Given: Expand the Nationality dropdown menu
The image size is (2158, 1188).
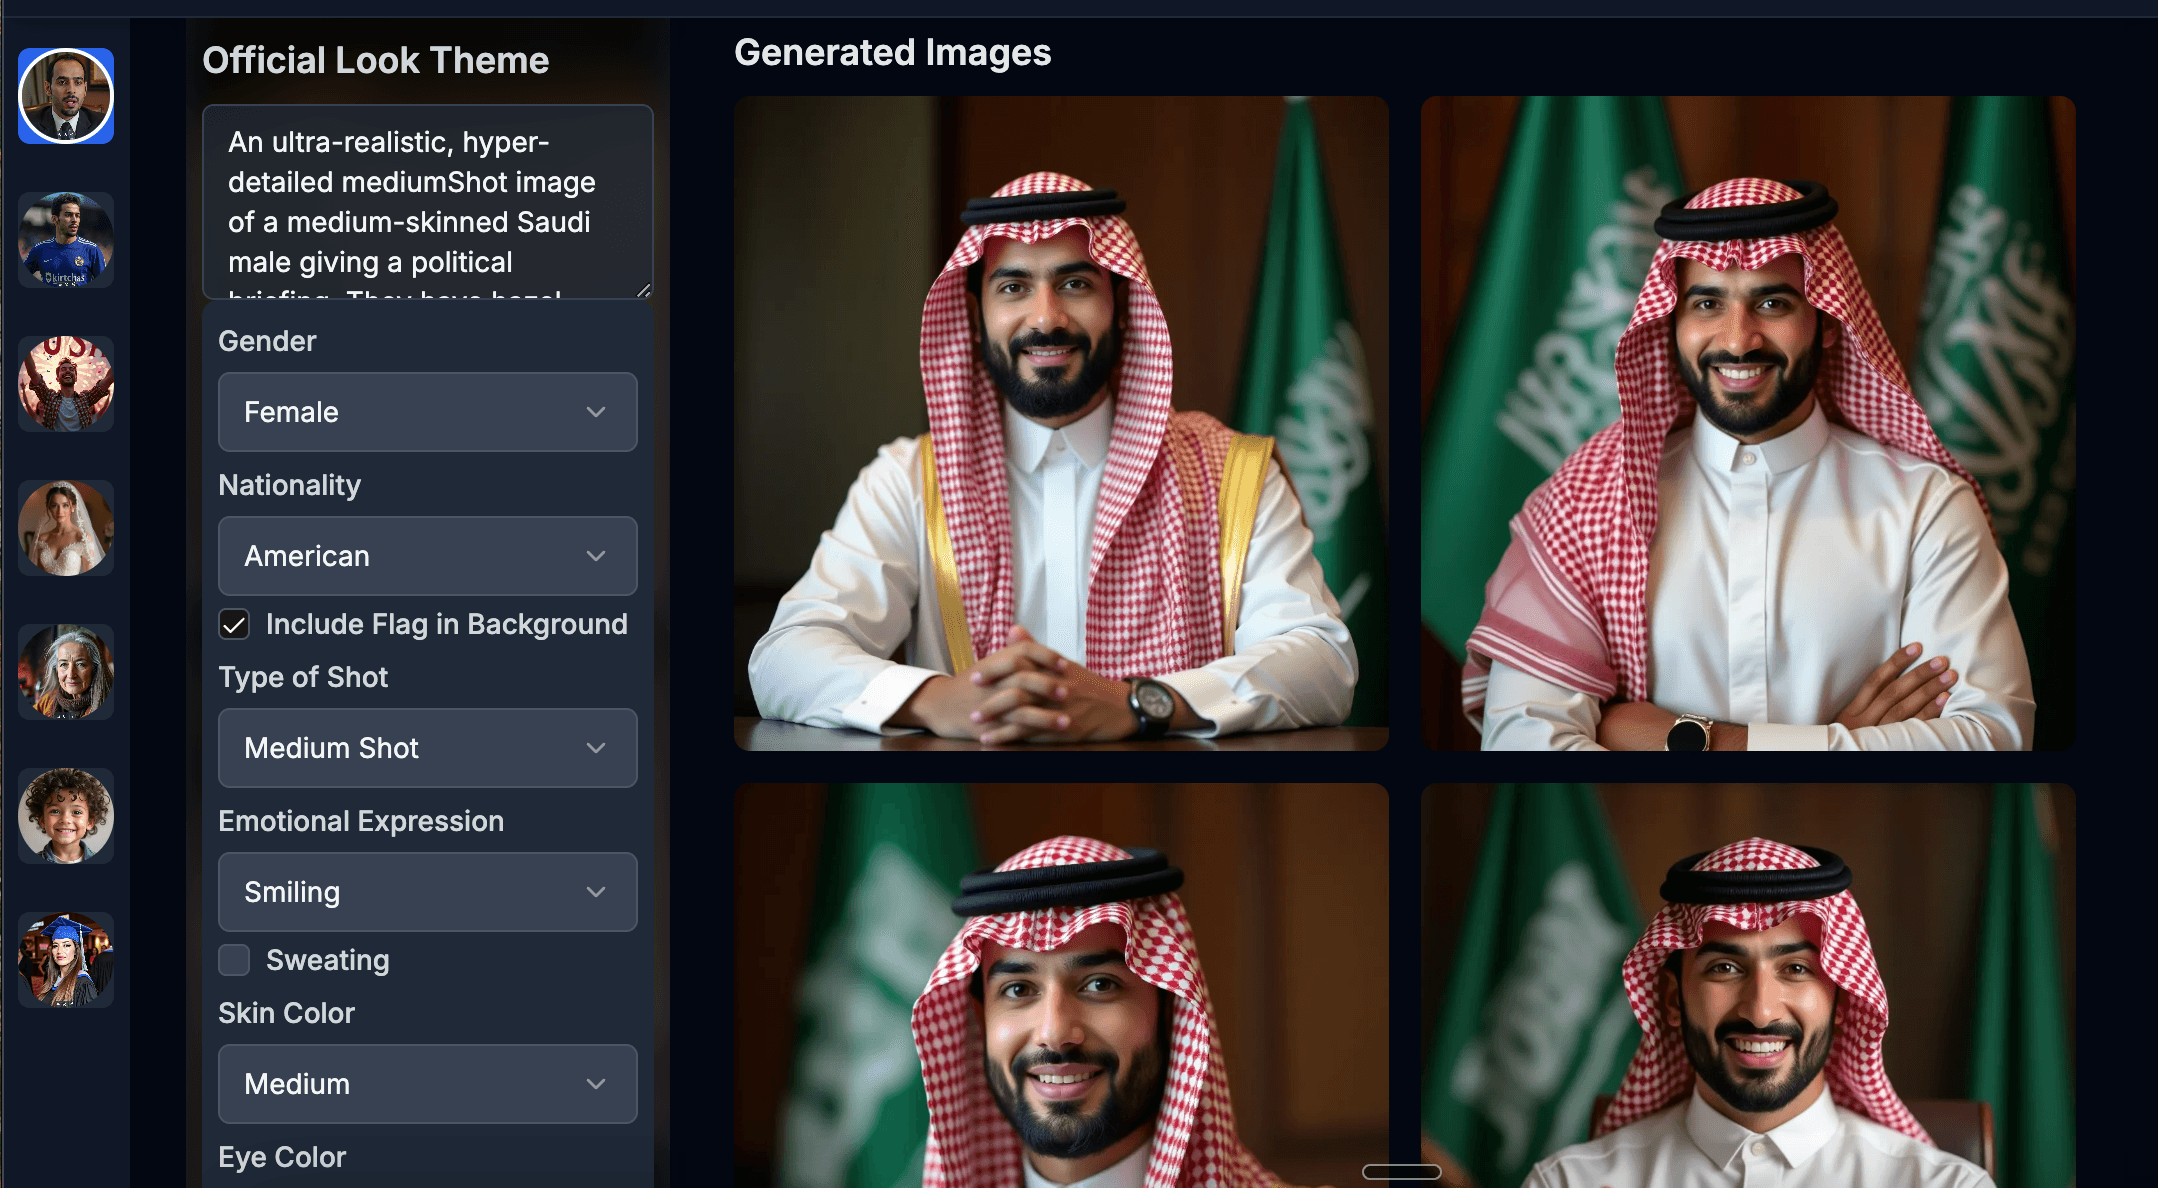Looking at the screenshot, I should pyautogui.click(x=424, y=556).
